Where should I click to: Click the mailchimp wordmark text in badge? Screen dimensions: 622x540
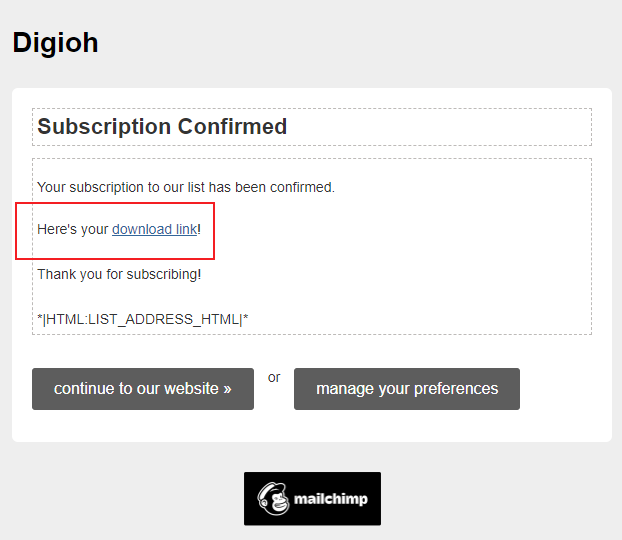326,499
